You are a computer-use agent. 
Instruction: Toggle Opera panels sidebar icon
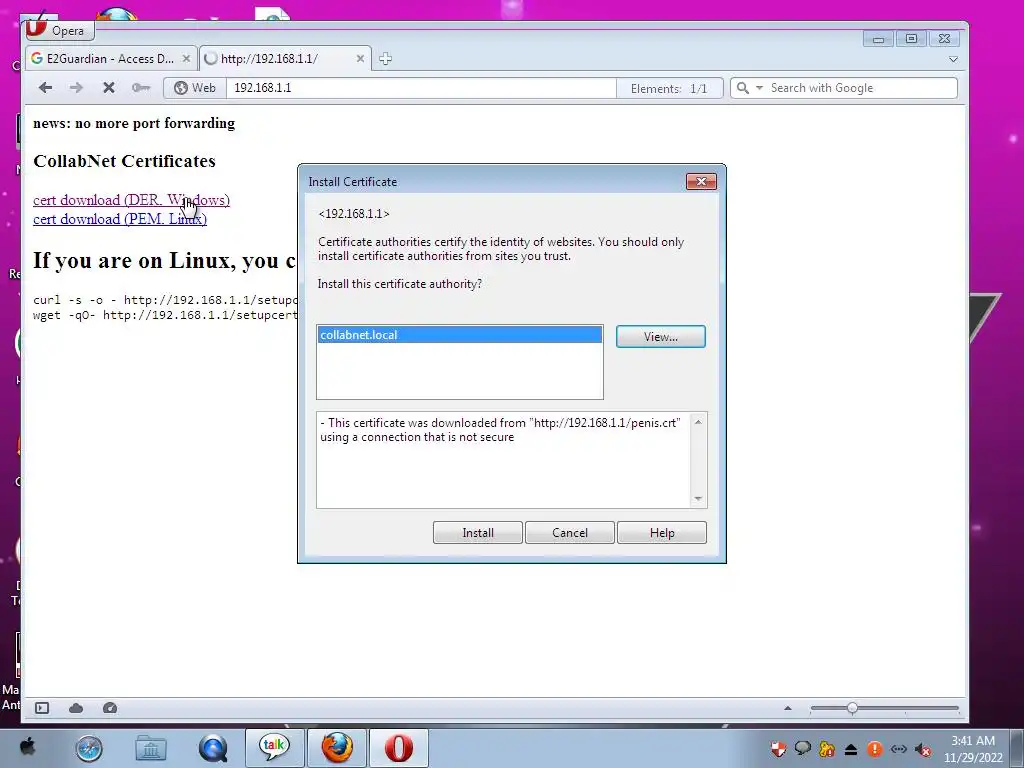click(42, 708)
